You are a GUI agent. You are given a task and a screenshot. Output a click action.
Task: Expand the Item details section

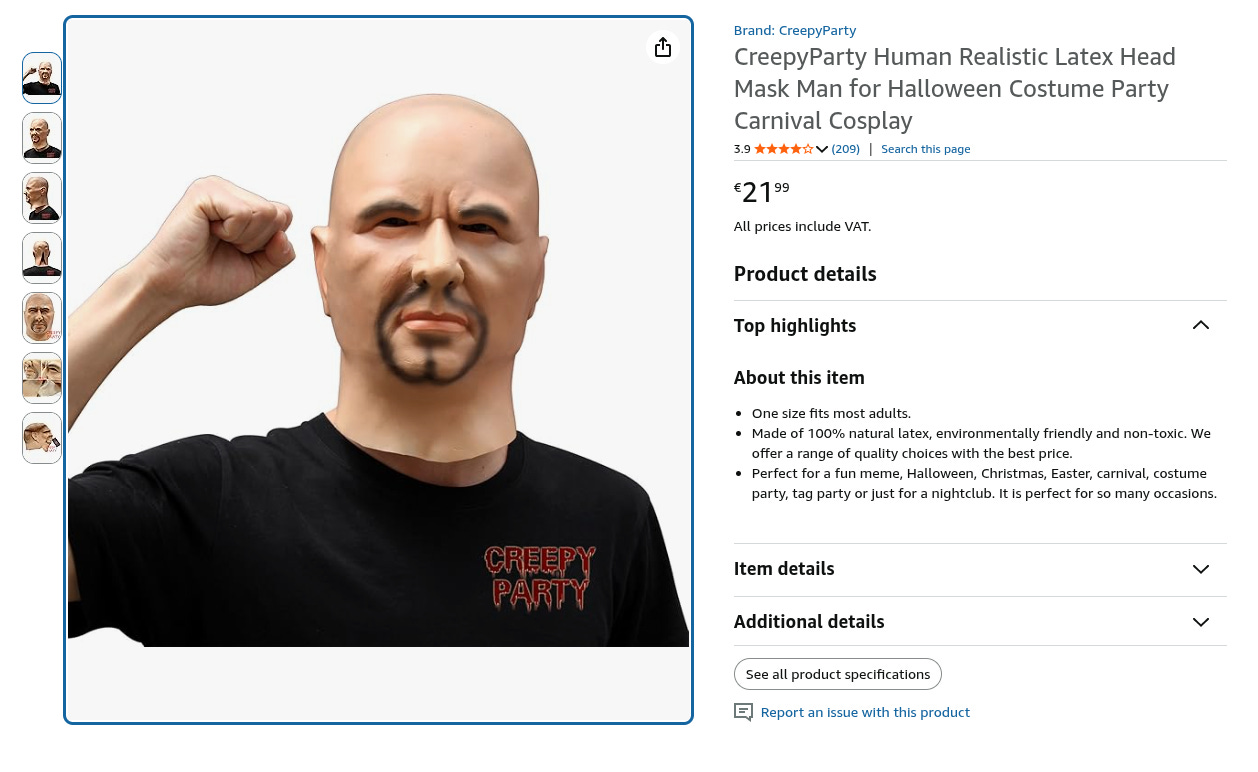pyautogui.click(x=980, y=569)
